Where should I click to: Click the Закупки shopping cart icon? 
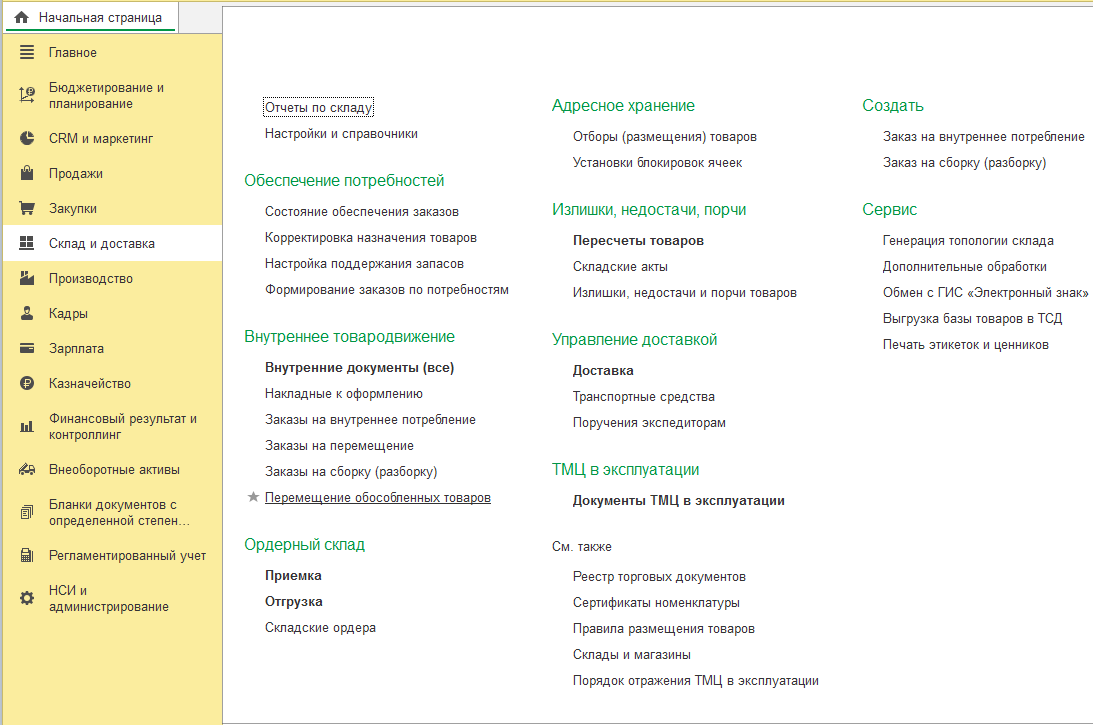coord(27,209)
